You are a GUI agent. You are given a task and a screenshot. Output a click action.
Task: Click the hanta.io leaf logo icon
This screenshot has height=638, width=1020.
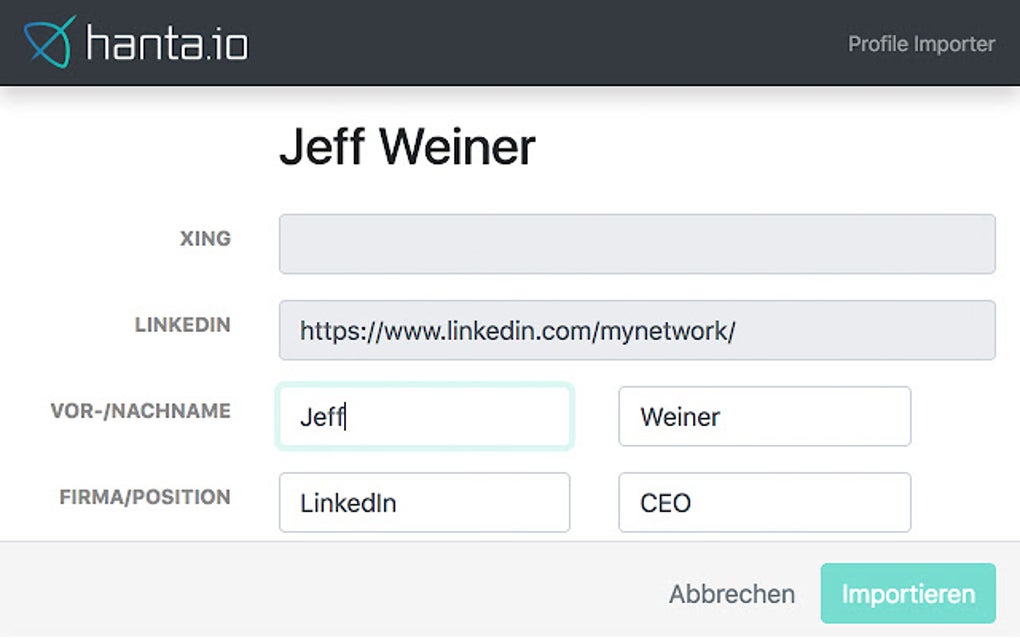pyautogui.click(x=49, y=42)
